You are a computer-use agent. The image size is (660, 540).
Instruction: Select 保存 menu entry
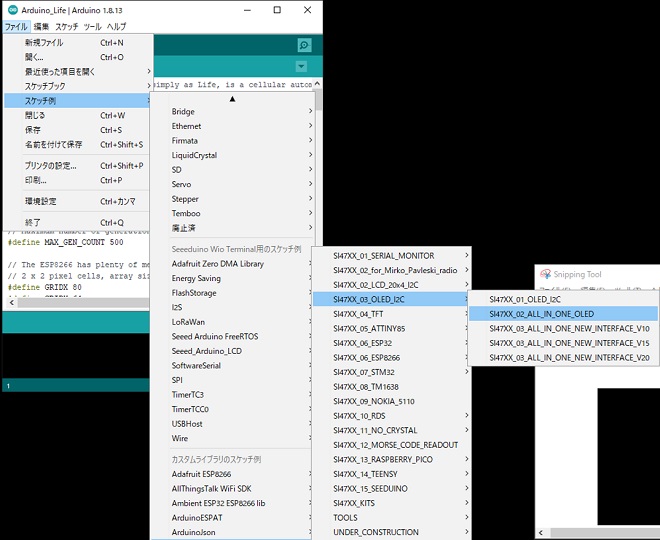tap(77, 130)
